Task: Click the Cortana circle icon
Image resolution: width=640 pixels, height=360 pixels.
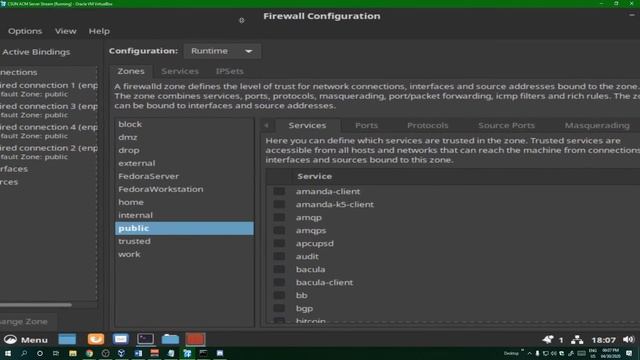Action: [x=40, y=353]
